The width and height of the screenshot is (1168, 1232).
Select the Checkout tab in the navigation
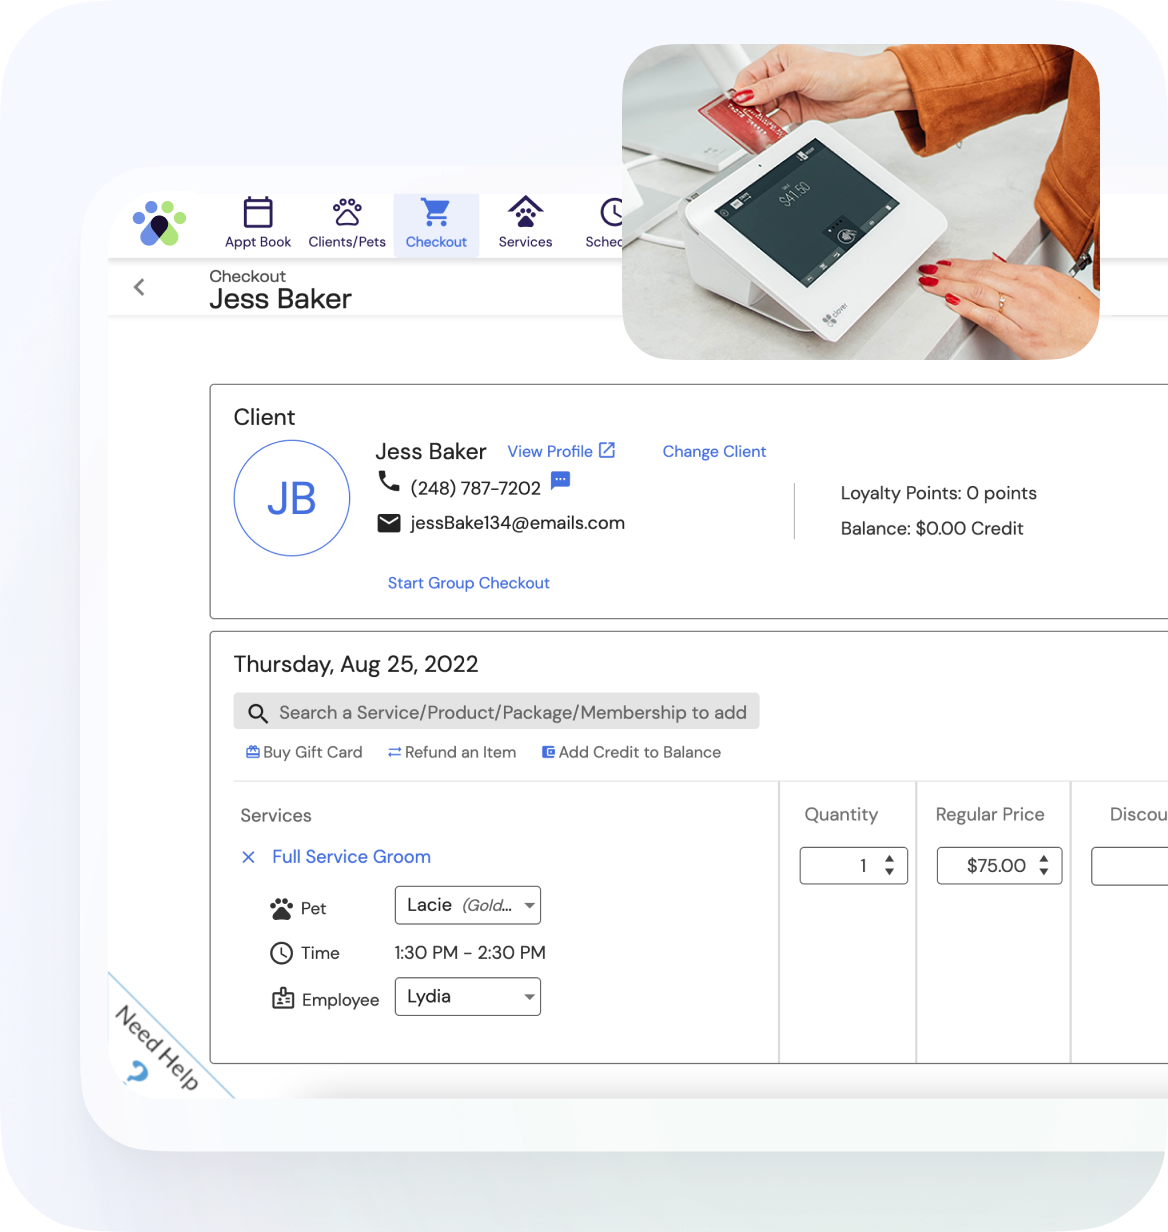pyautogui.click(x=436, y=224)
